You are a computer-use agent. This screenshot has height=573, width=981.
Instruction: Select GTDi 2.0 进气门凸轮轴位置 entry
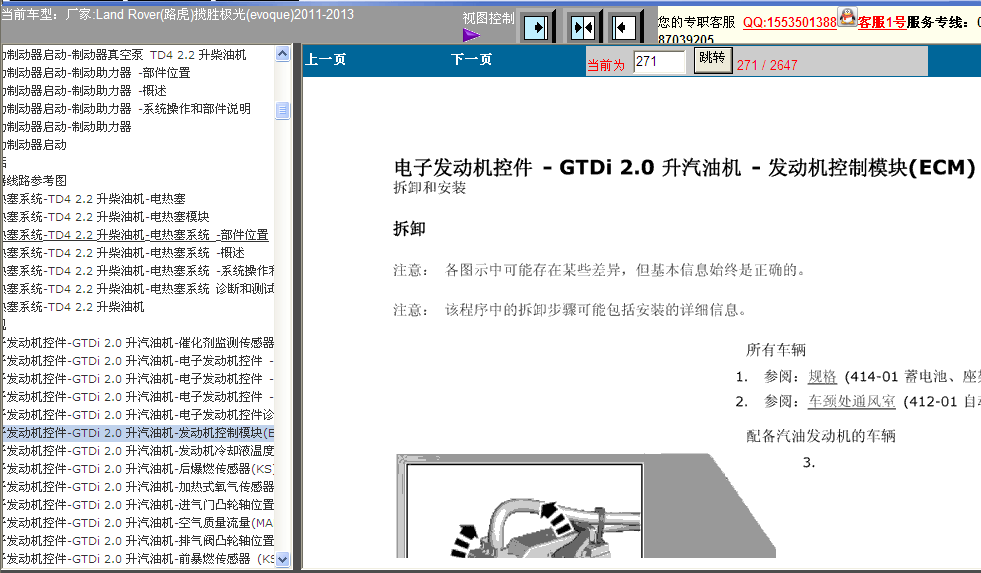[x=138, y=505]
